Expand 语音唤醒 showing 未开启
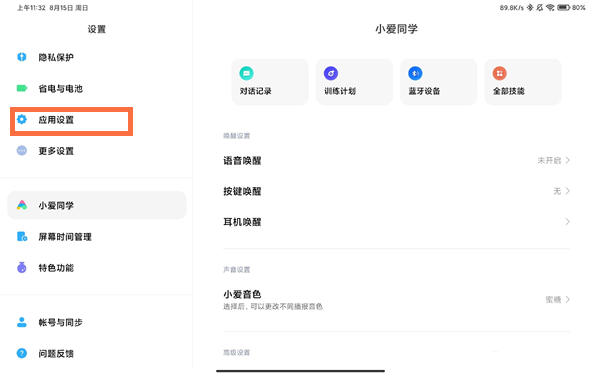 point(396,160)
